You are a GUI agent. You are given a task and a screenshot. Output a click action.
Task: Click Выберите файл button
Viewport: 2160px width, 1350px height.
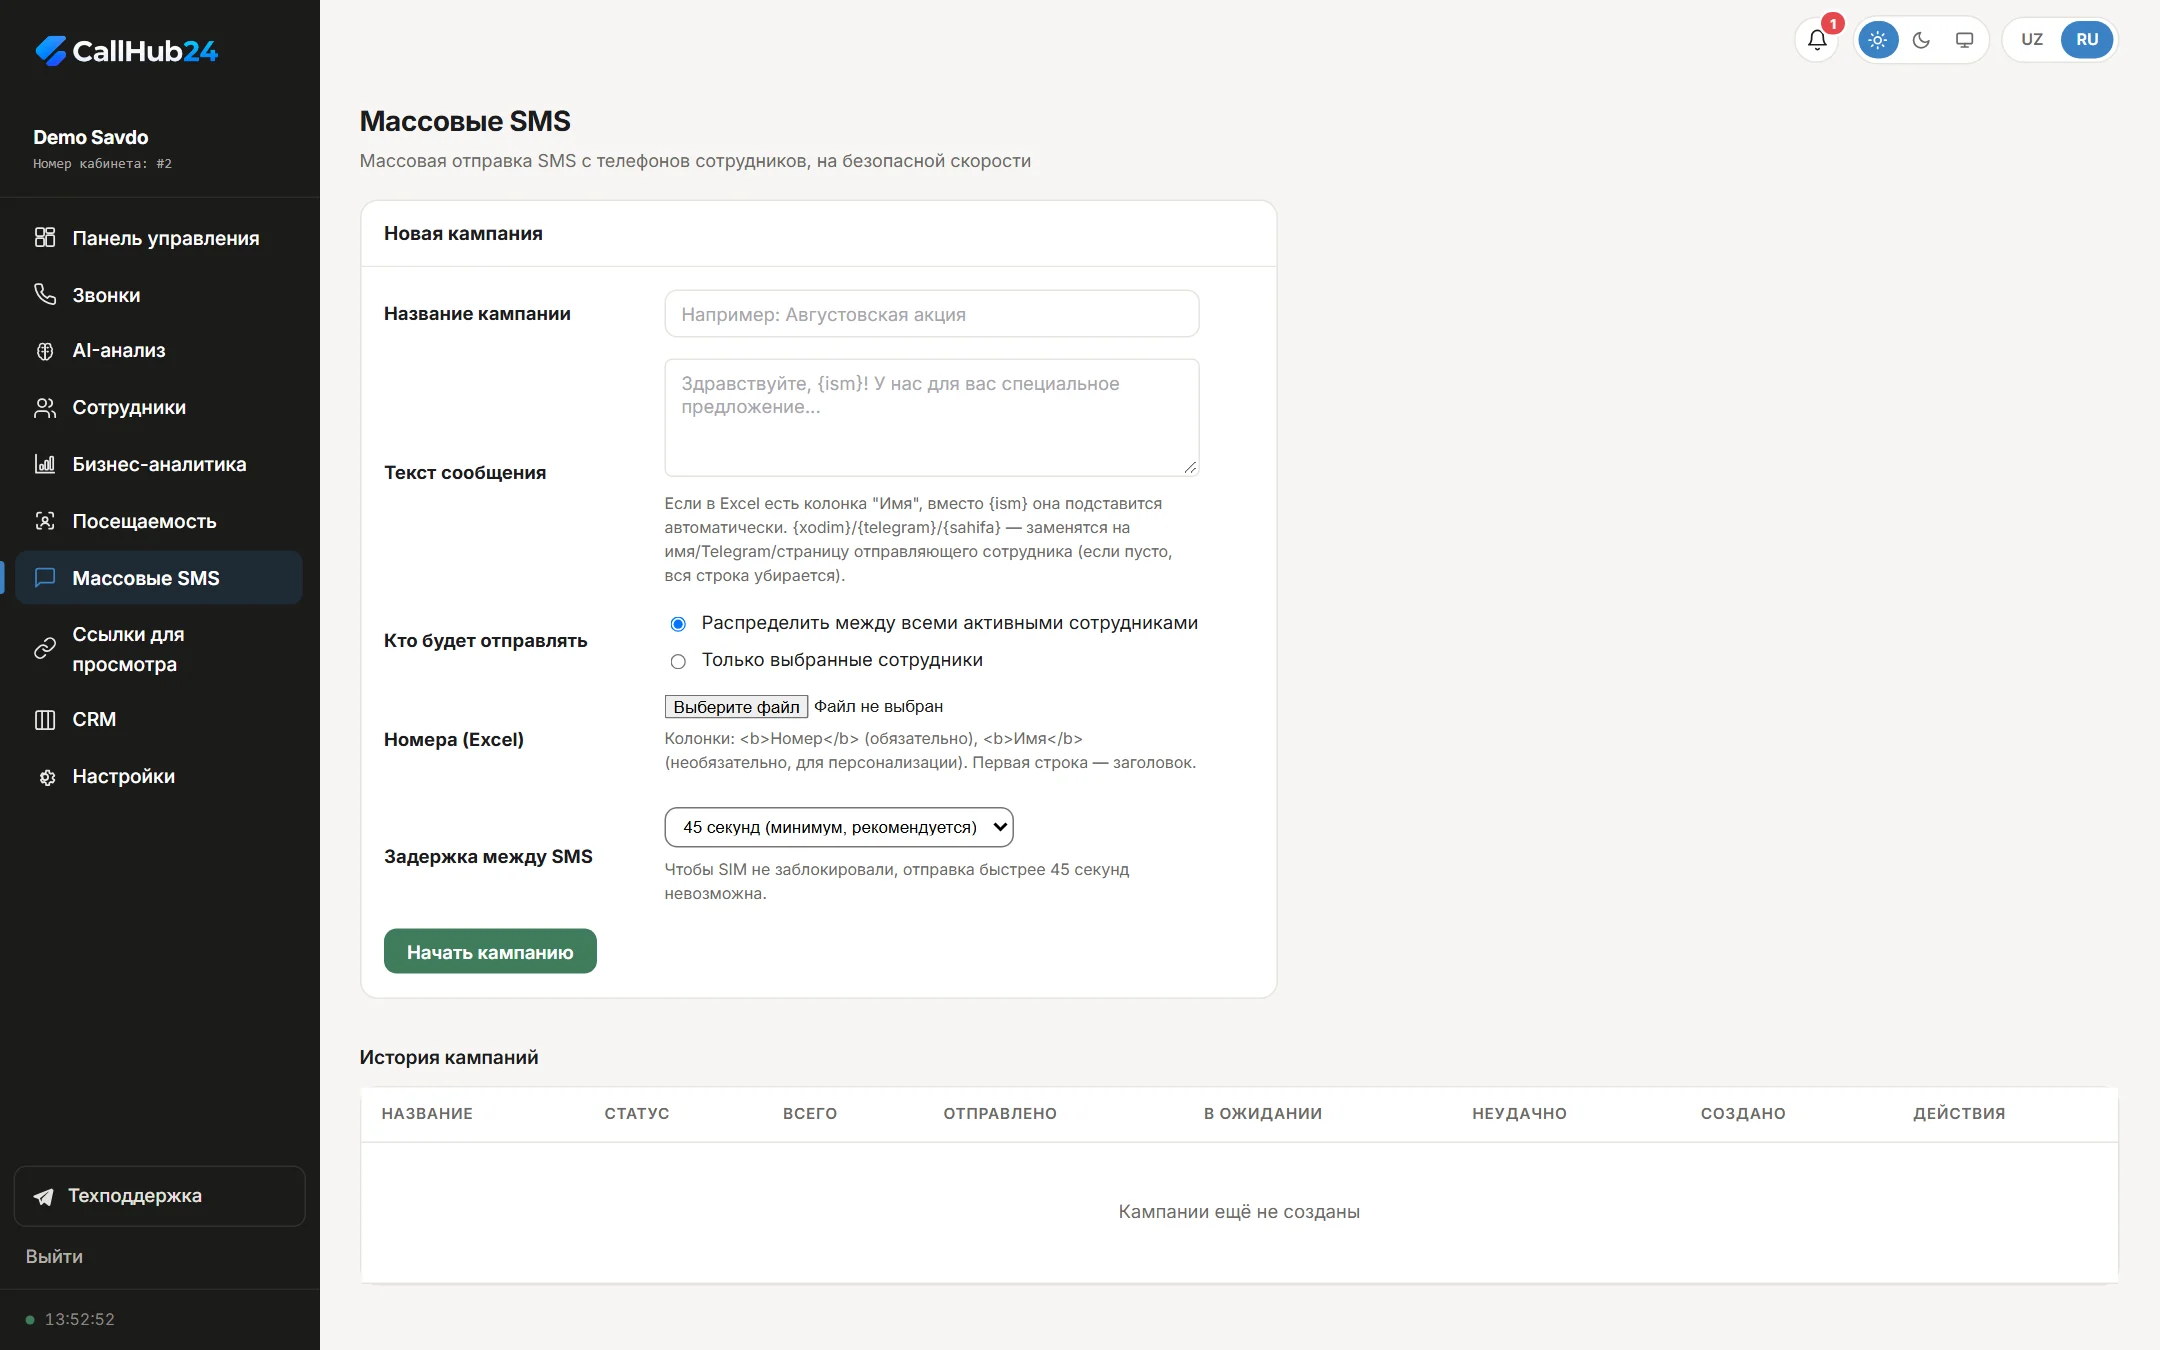tap(736, 706)
